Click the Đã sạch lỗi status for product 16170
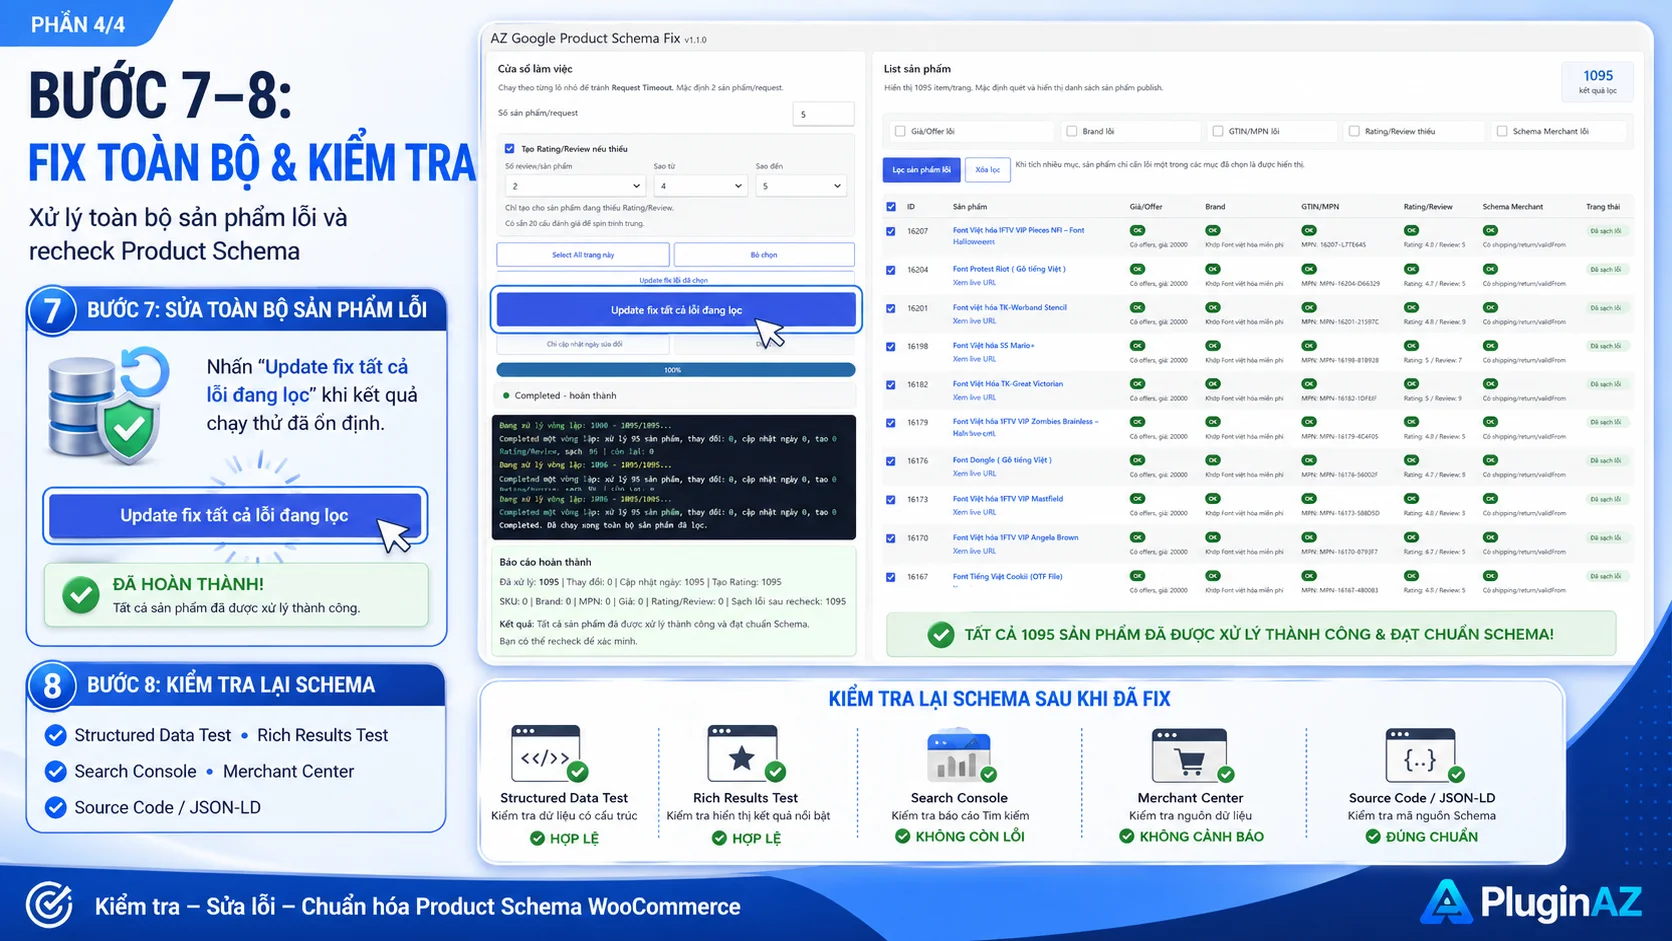 point(1605,538)
